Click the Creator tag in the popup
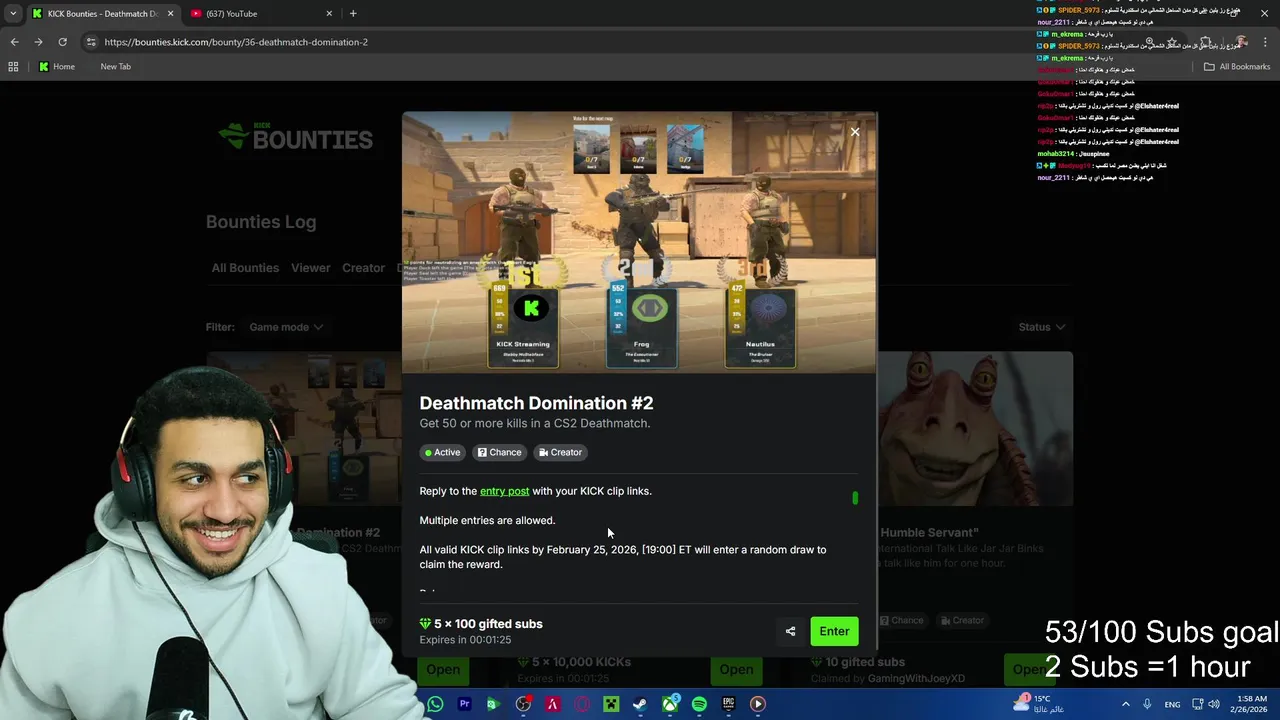The height and width of the screenshot is (720, 1280). pyautogui.click(x=560, y=452)
